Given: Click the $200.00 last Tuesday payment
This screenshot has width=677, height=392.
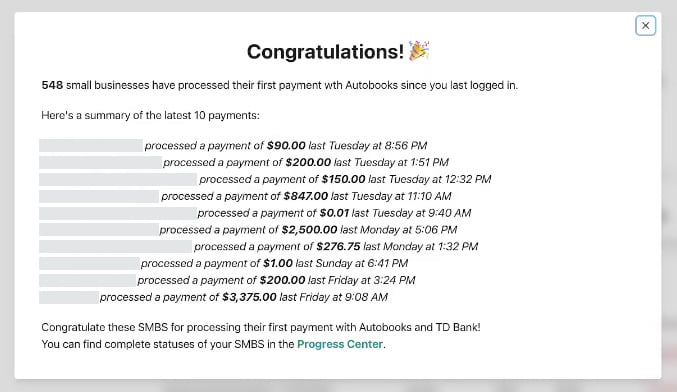Looking at the screenshot, I should (244, 162).
